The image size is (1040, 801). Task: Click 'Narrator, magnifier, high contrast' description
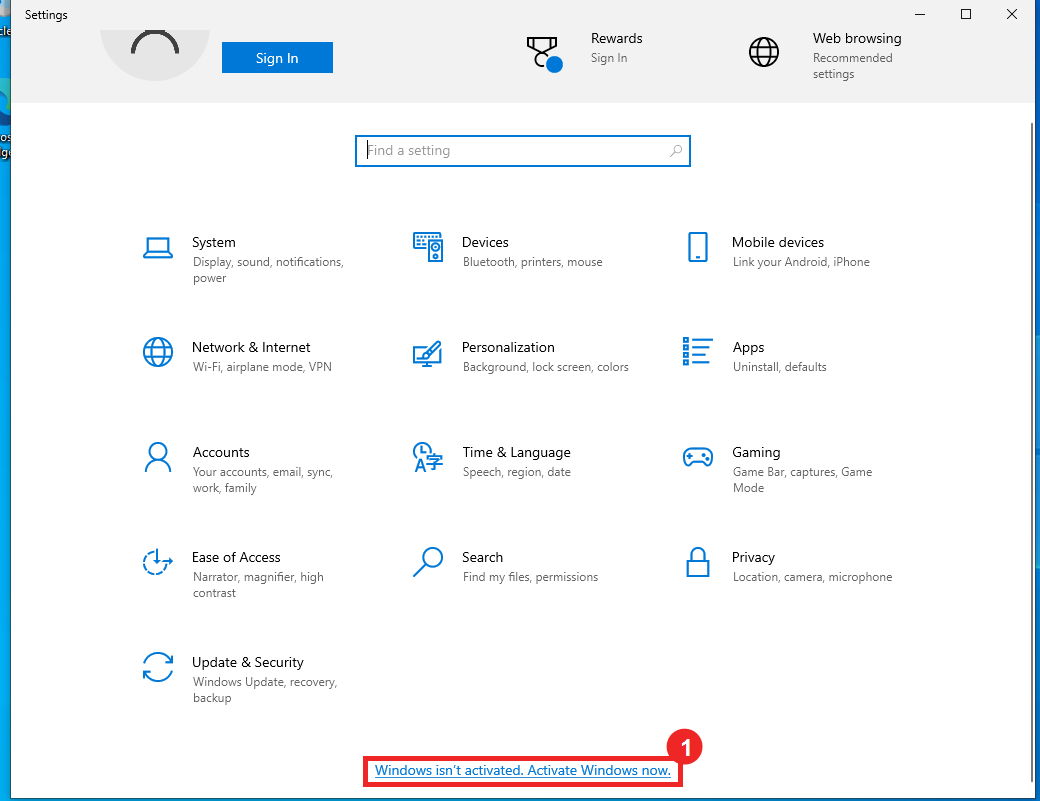click(259, 585)
